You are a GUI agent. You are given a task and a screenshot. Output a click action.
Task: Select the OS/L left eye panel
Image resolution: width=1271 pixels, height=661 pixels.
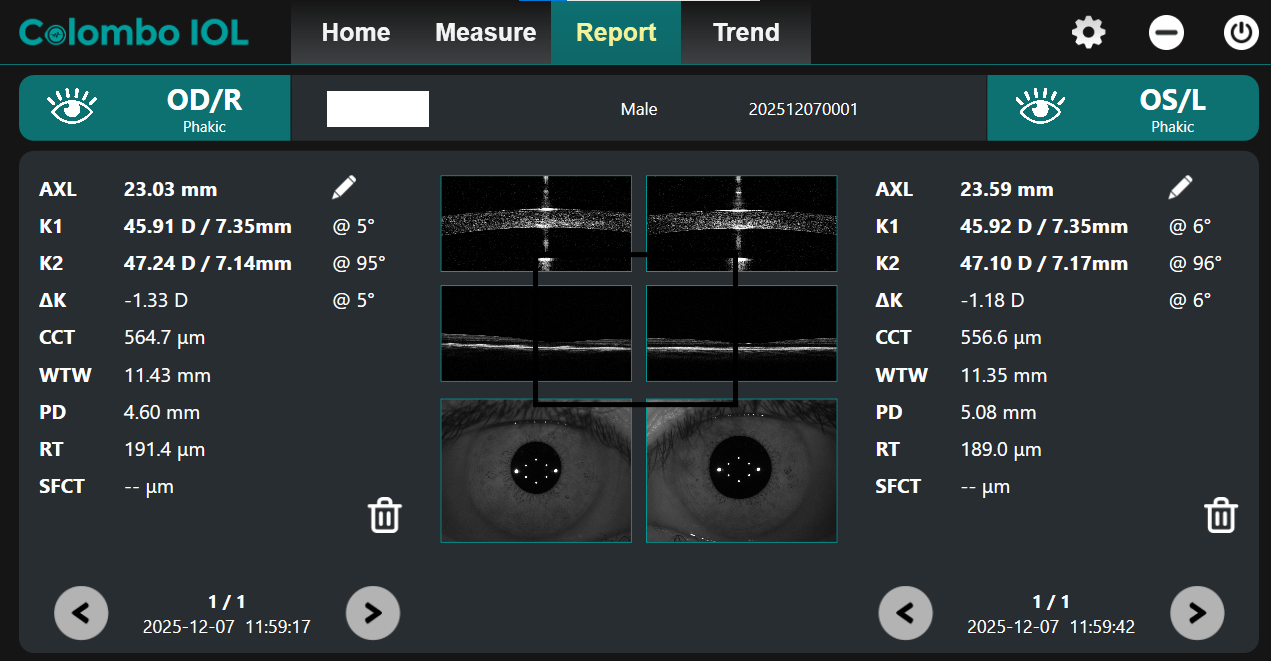tap(1122, 108)
